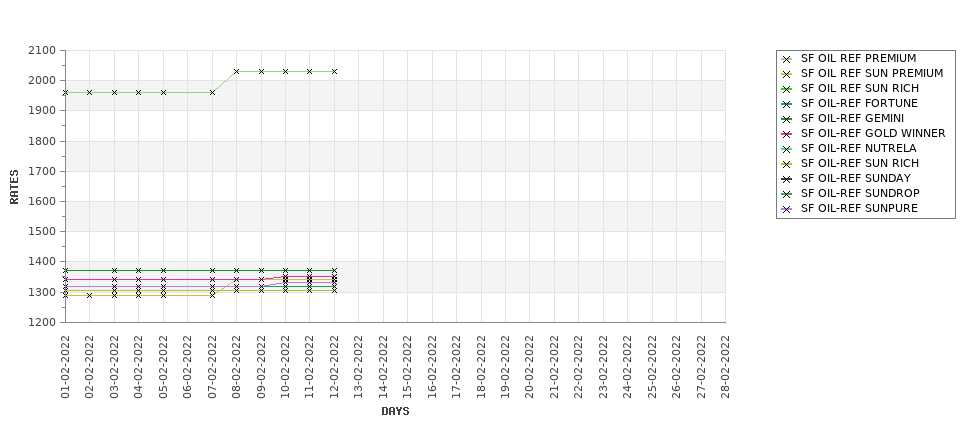
Task: Click the 1800 value on the rates axis
Action: tap(42, 141)
